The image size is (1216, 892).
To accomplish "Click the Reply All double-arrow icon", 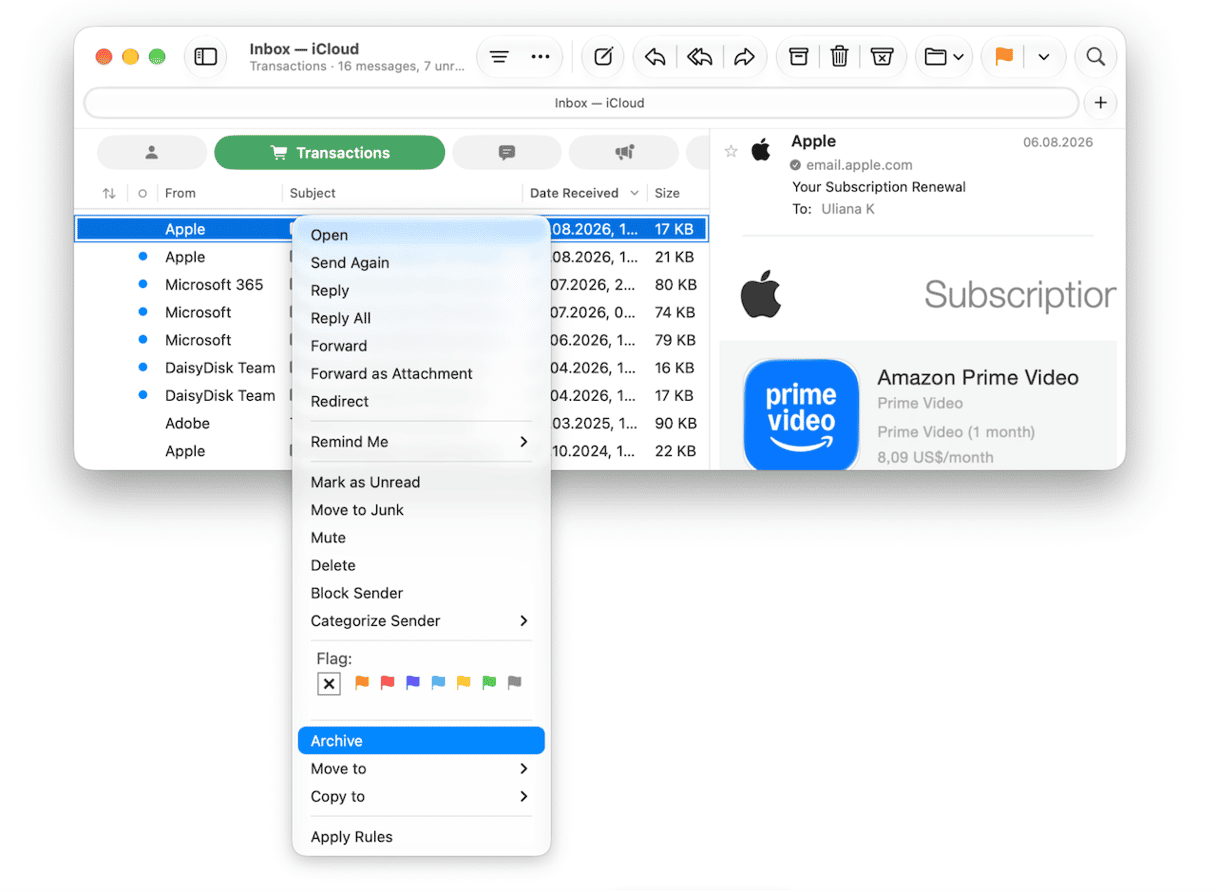I will point(700,57).
